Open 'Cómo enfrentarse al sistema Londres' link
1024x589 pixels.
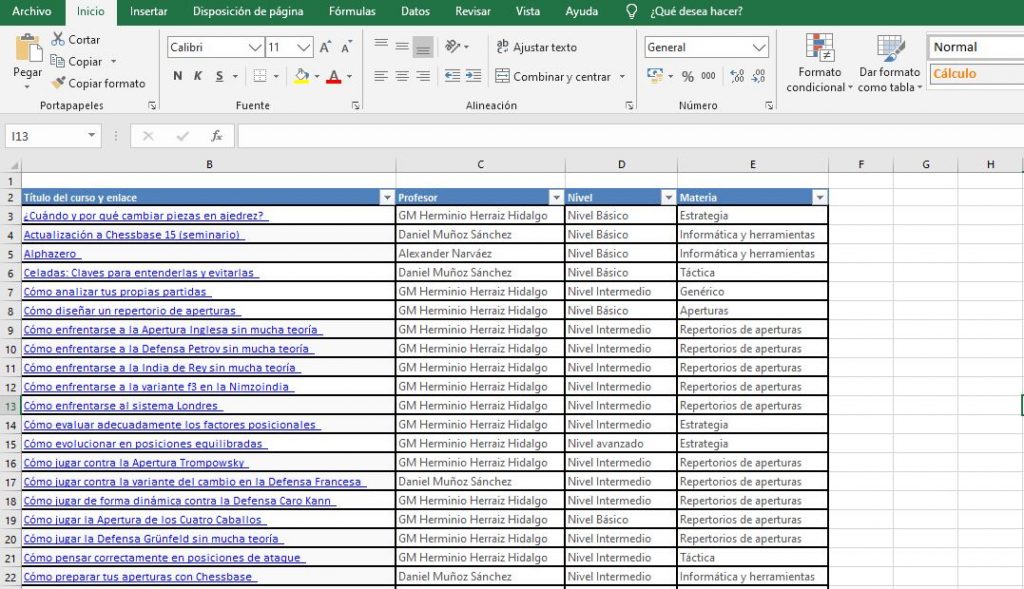(x=121, y=406)
